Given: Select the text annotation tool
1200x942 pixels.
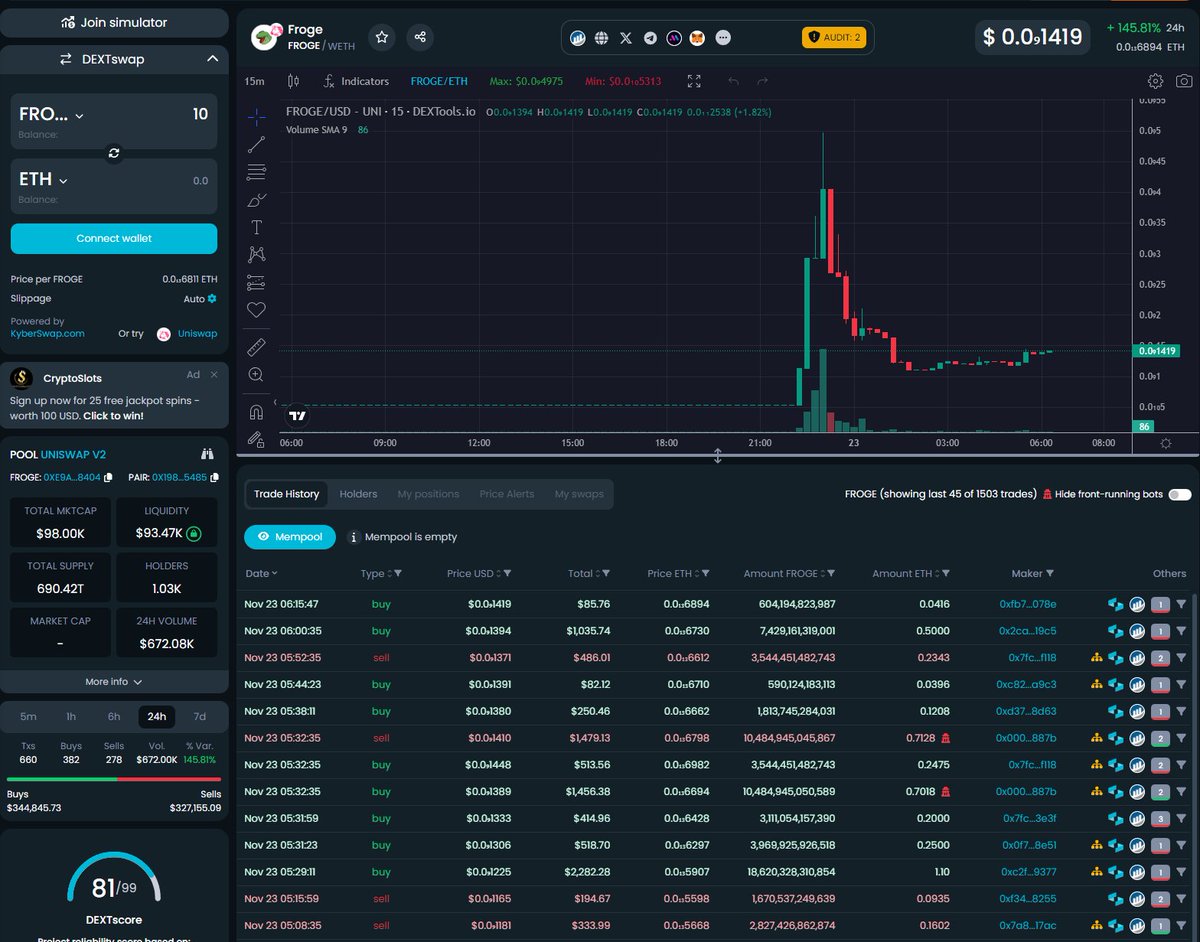Looking at the screenshot, I should (256, 228).
